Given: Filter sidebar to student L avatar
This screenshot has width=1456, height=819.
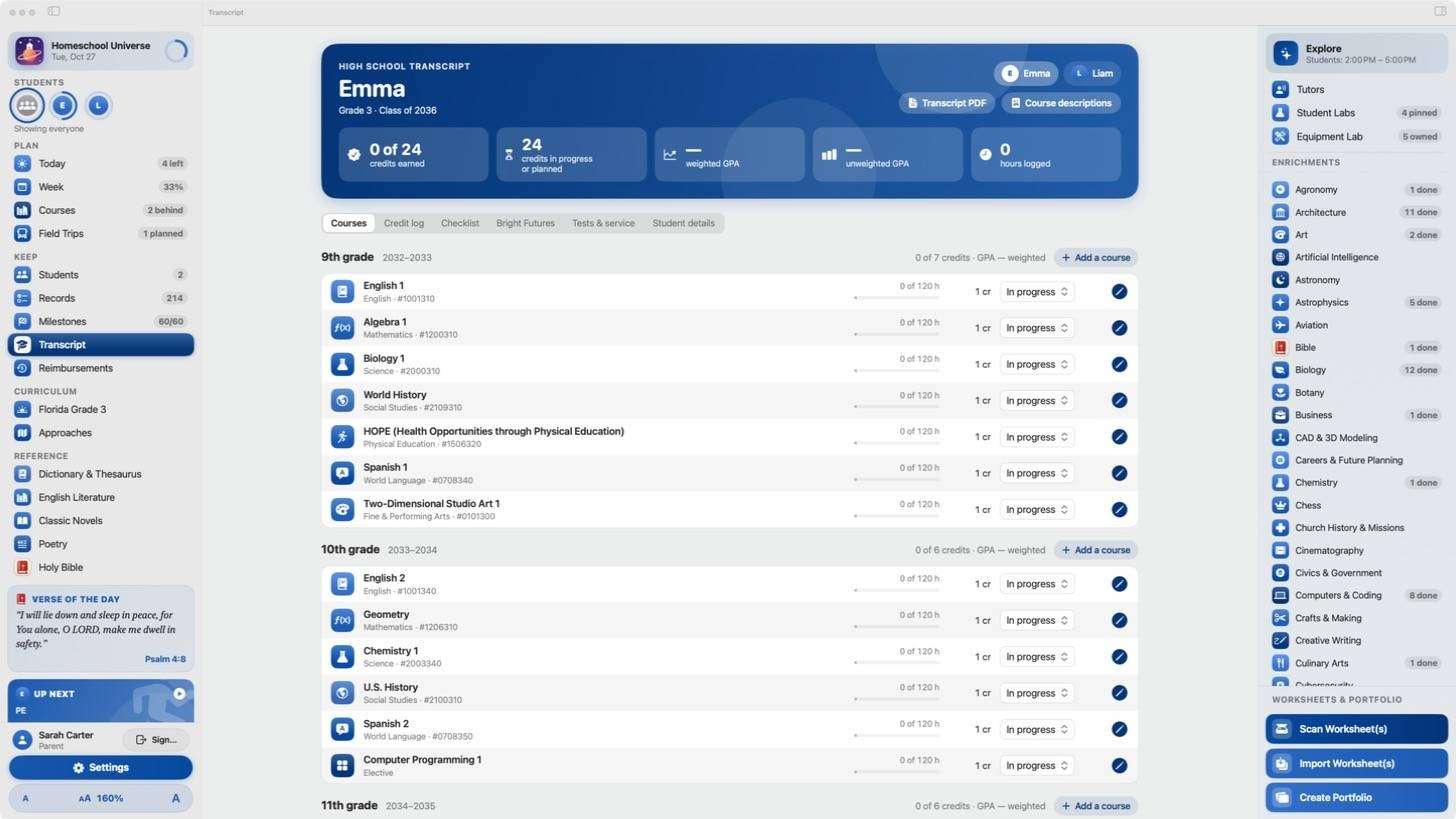Looking at the screenshot, I should click(x=98, y=105).
